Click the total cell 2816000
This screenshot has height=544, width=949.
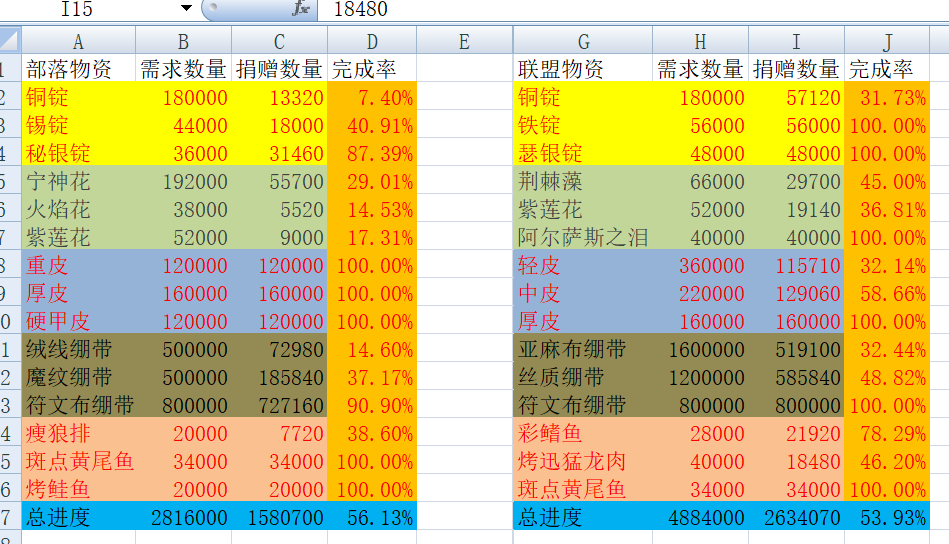click(184, 518)
